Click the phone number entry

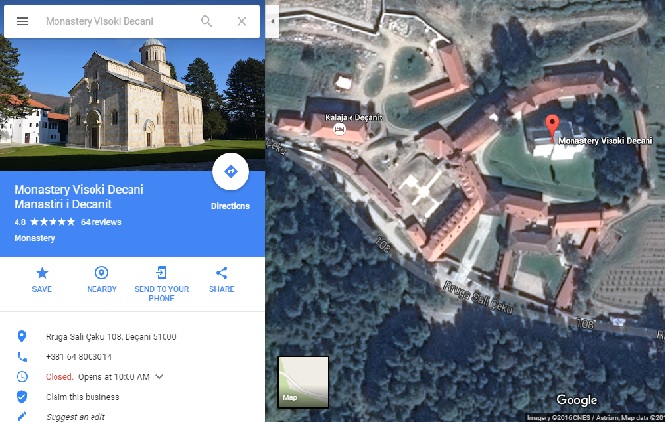(x=79, y=357)
